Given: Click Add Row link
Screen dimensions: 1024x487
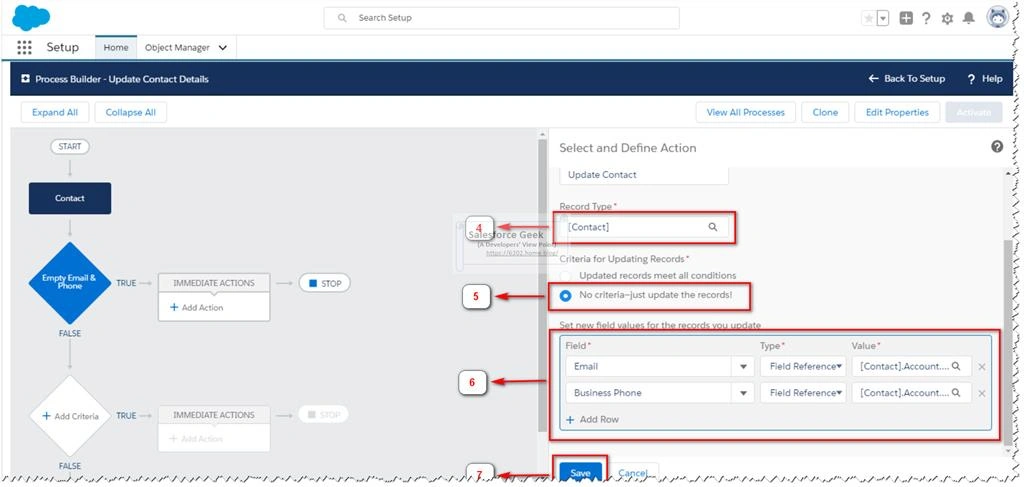Looking at the screenshot, I should [x=592, y=420].
